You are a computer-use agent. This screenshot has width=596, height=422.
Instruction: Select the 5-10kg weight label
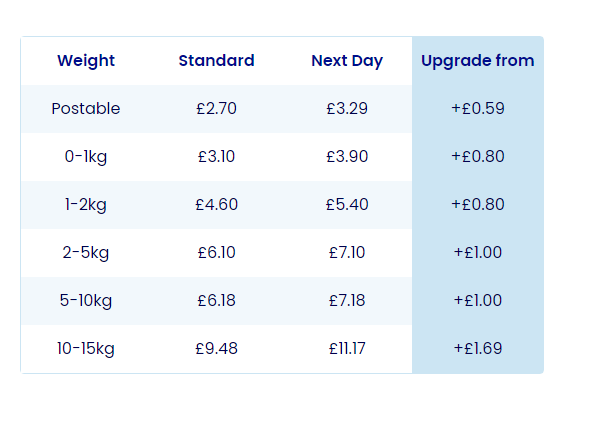point(86,300)
